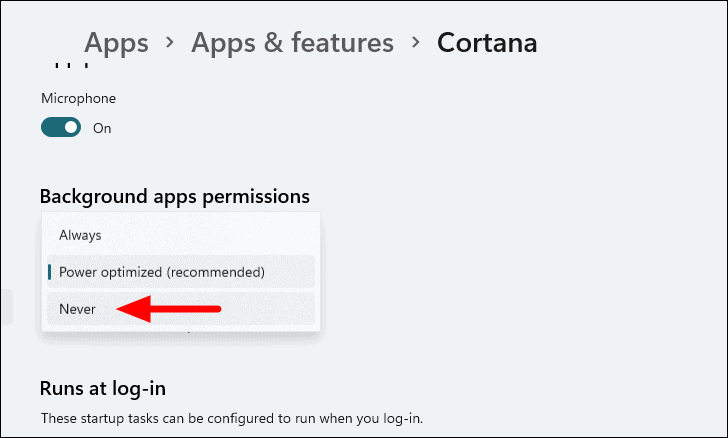Click empty padding below Never option
Screen dimensions: 728x438
click(181, 328)
